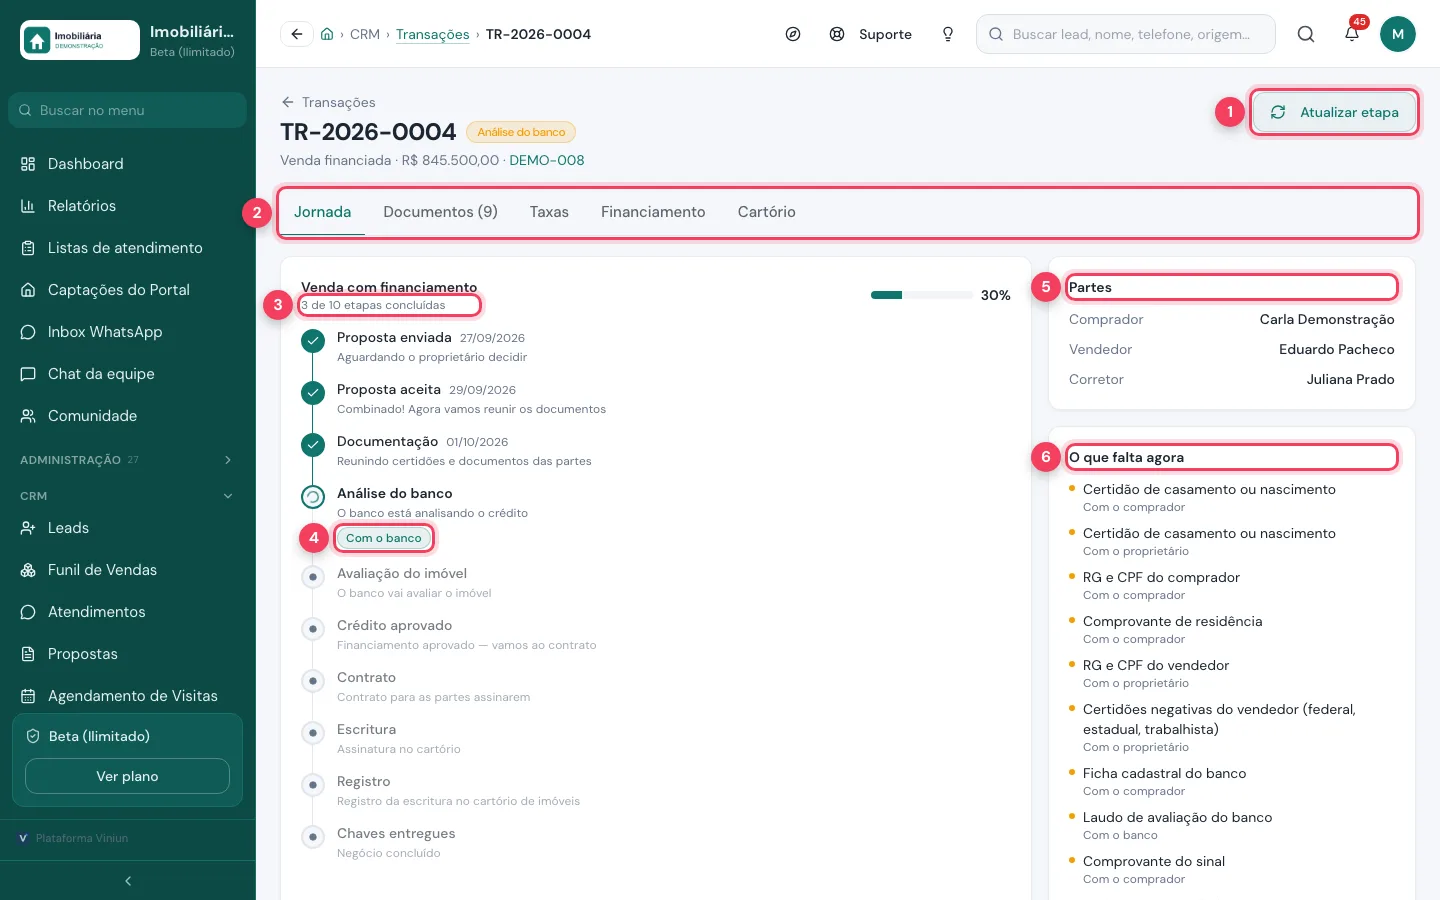The width and height of the screenshot is (1440, 900).
Task: Open the DEMO-008 property link
Action: coord(547,160)
